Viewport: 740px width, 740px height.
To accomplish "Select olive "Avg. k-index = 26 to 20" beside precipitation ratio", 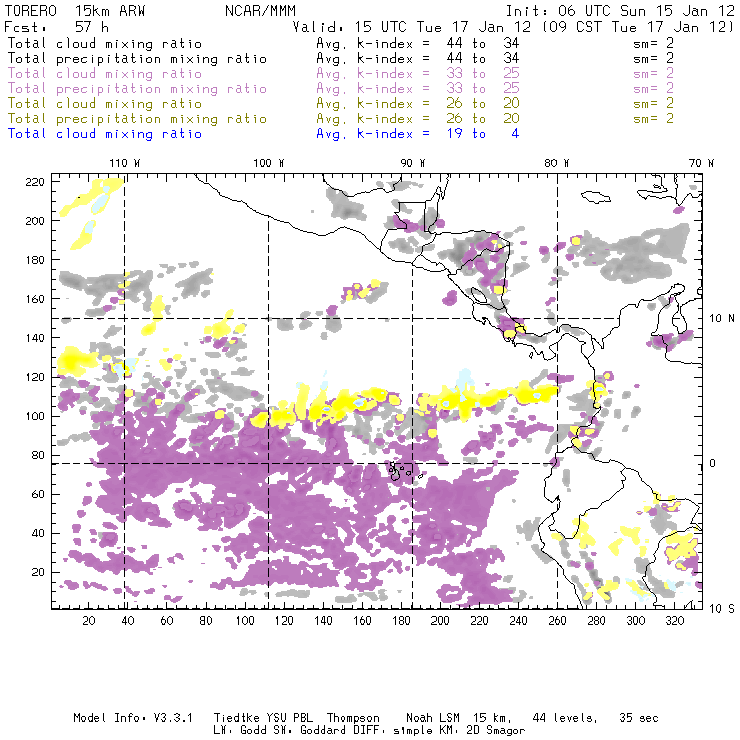I will [418, 119].
